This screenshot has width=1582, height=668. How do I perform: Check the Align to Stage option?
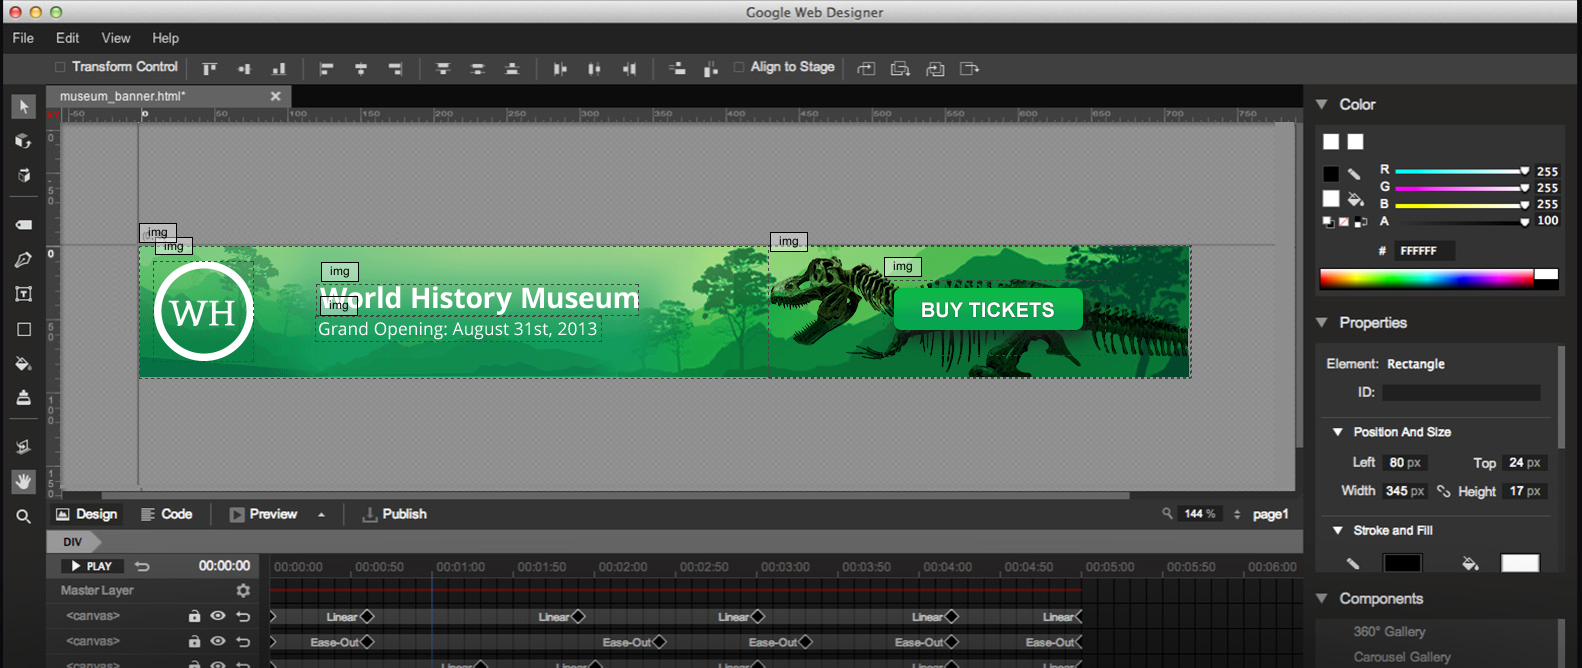tap(739, 67)
